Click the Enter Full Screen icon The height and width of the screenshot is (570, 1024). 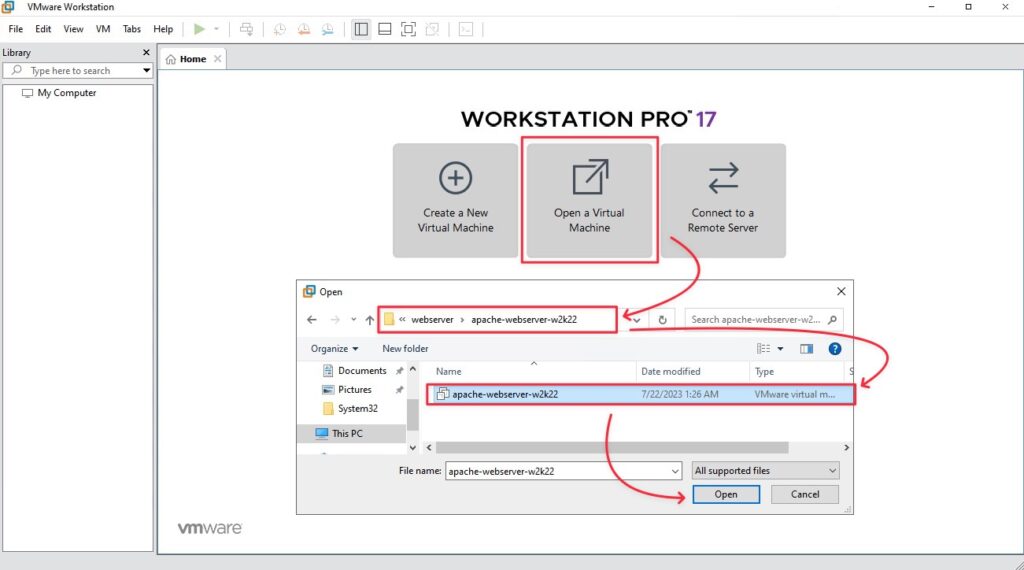click(408, 29)
